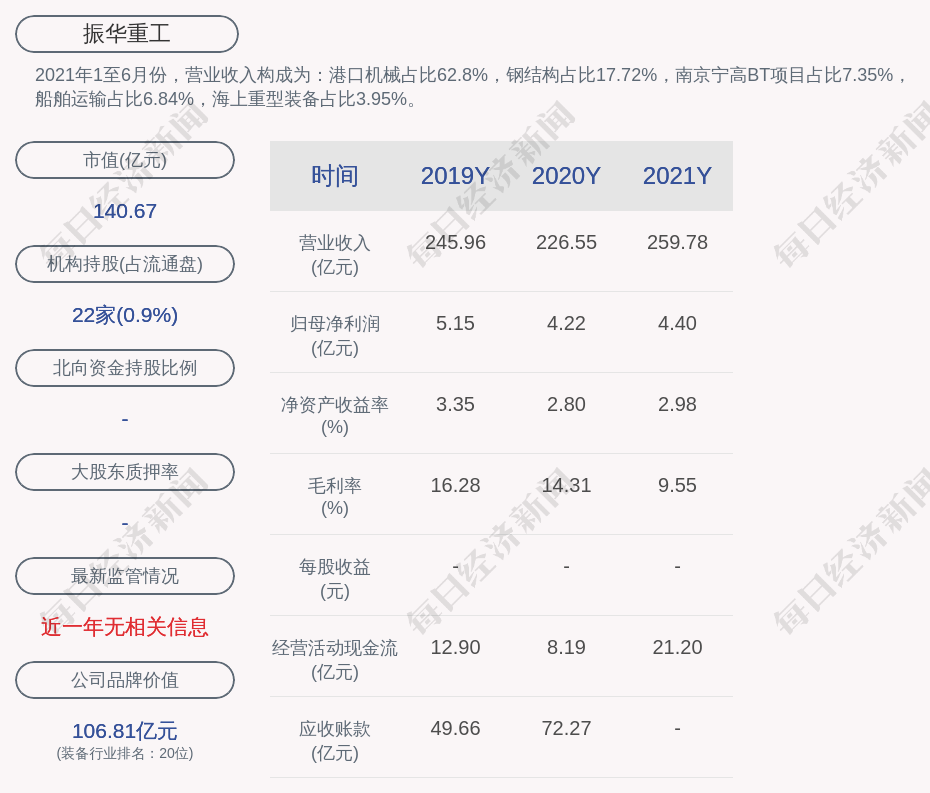
Task: Click the gross margin value 16.28
Action: 455,485
